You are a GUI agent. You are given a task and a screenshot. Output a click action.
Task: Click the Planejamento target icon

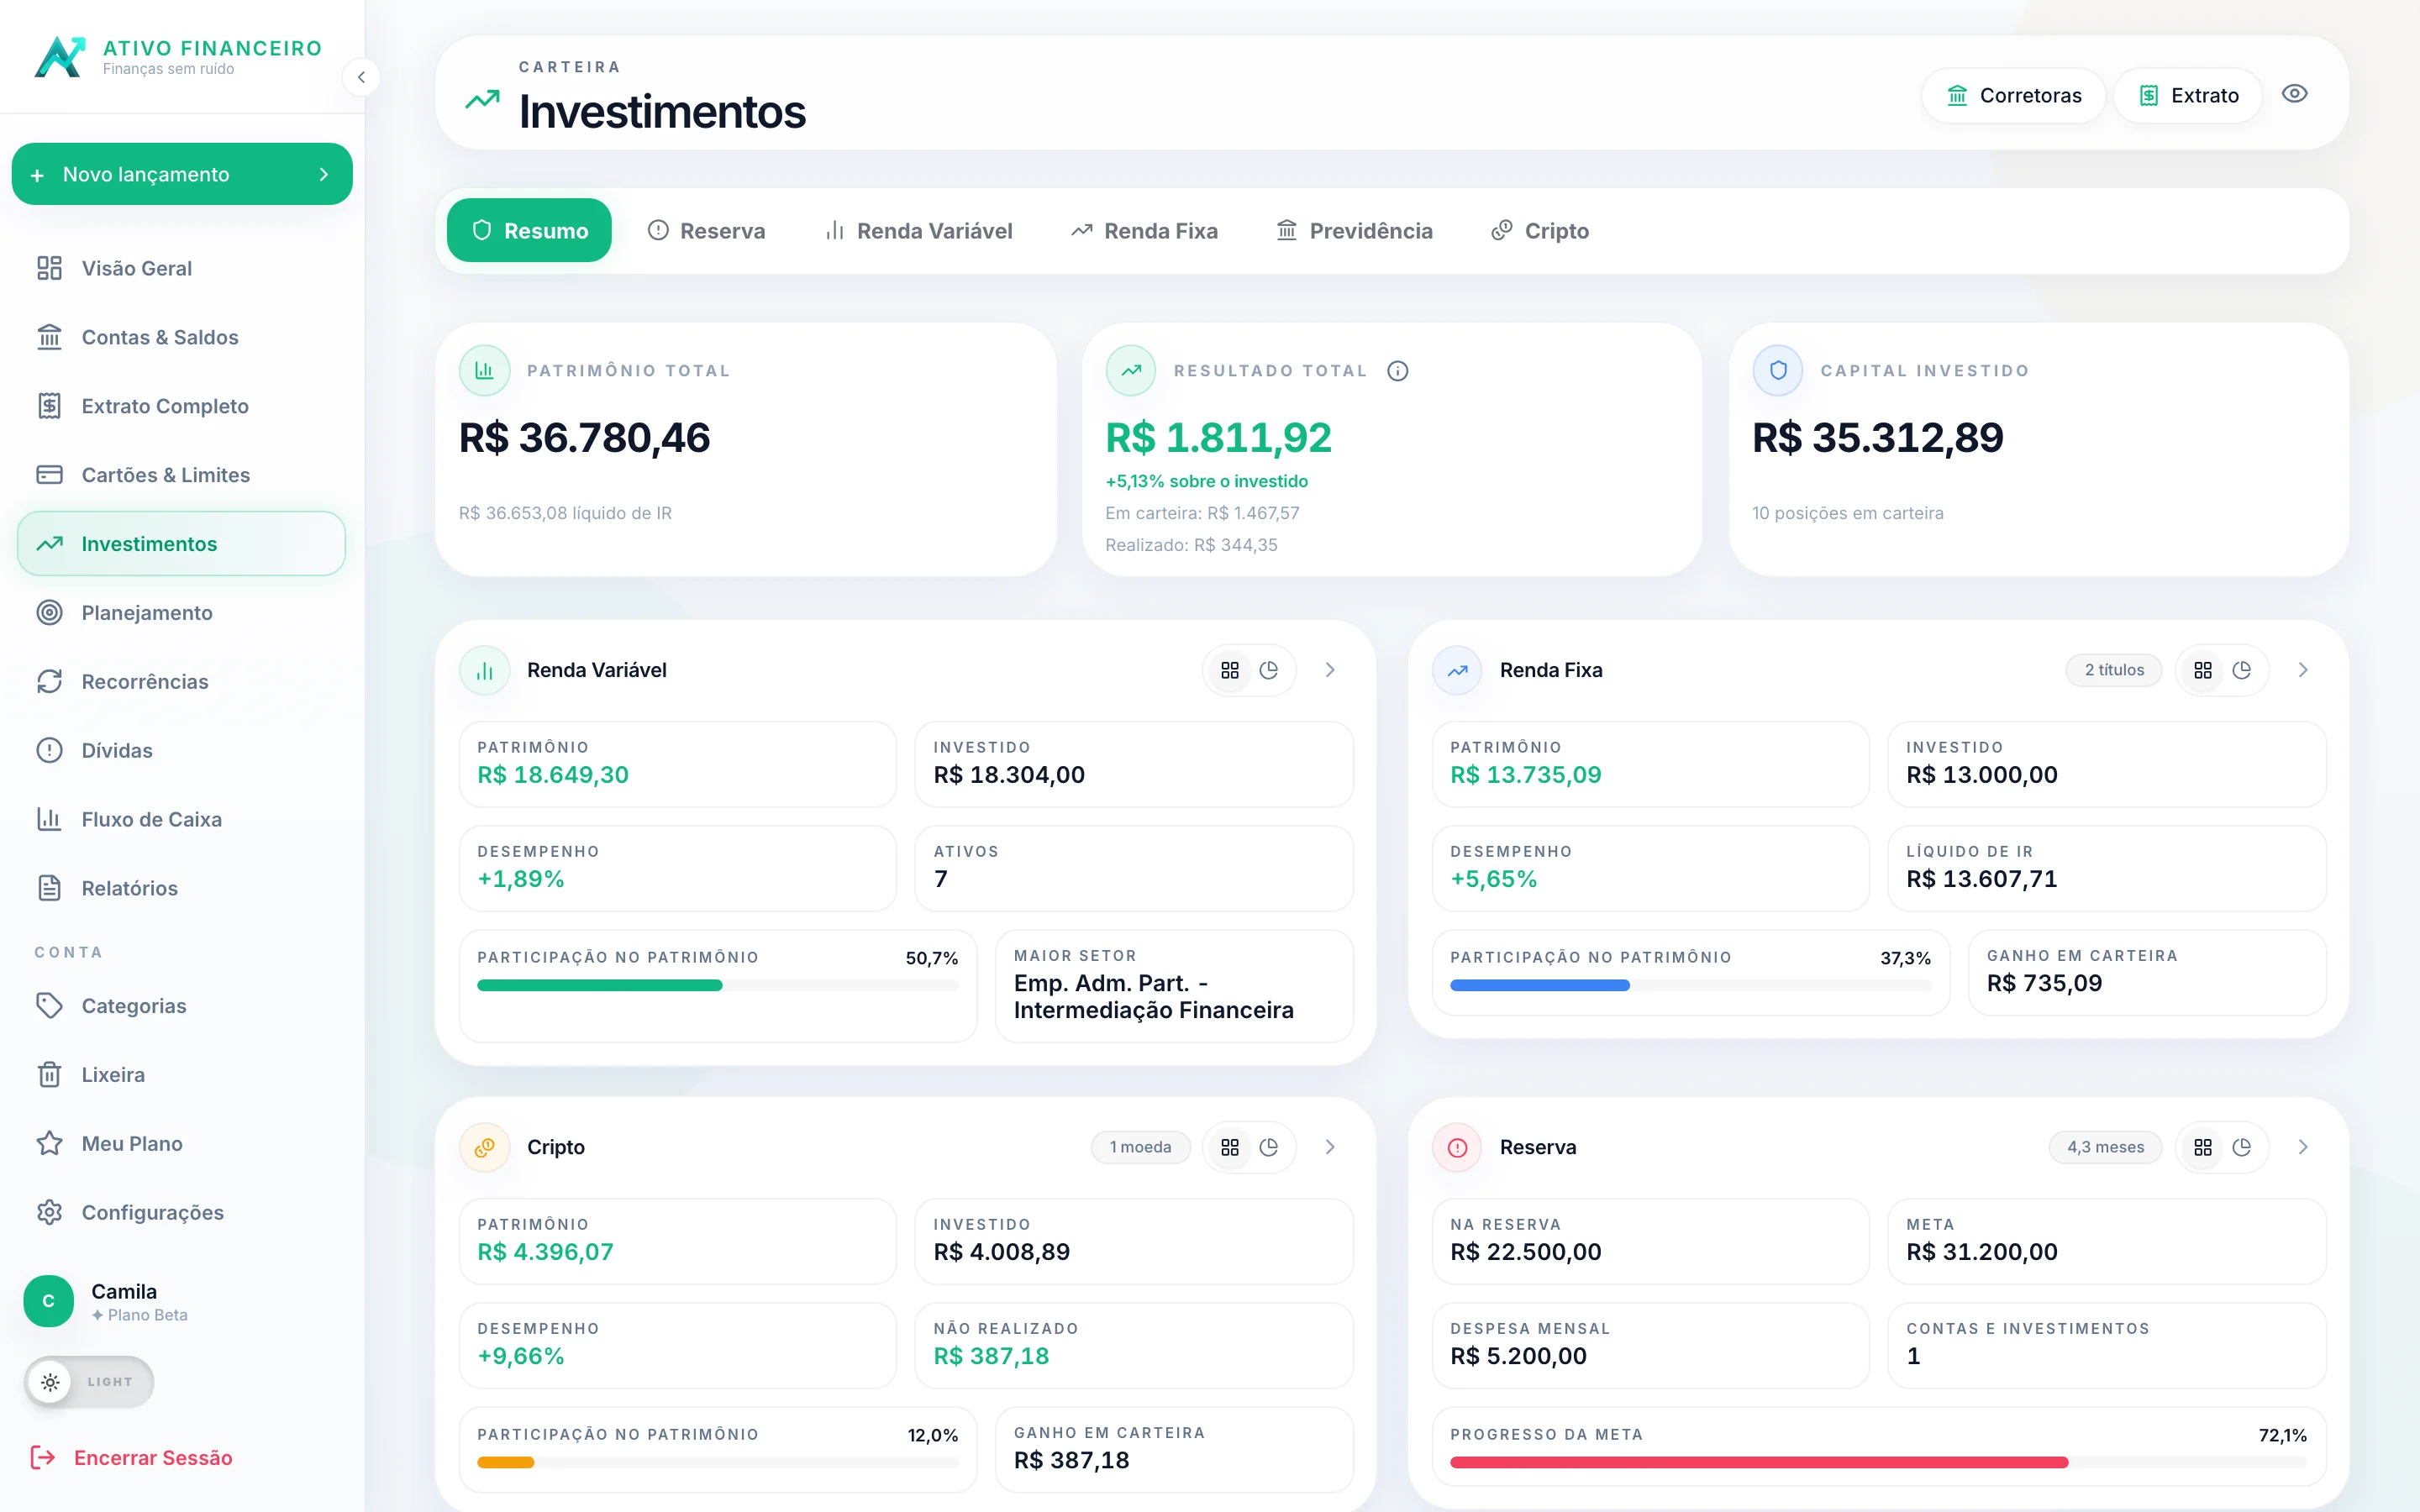click(x=49, y=613)
